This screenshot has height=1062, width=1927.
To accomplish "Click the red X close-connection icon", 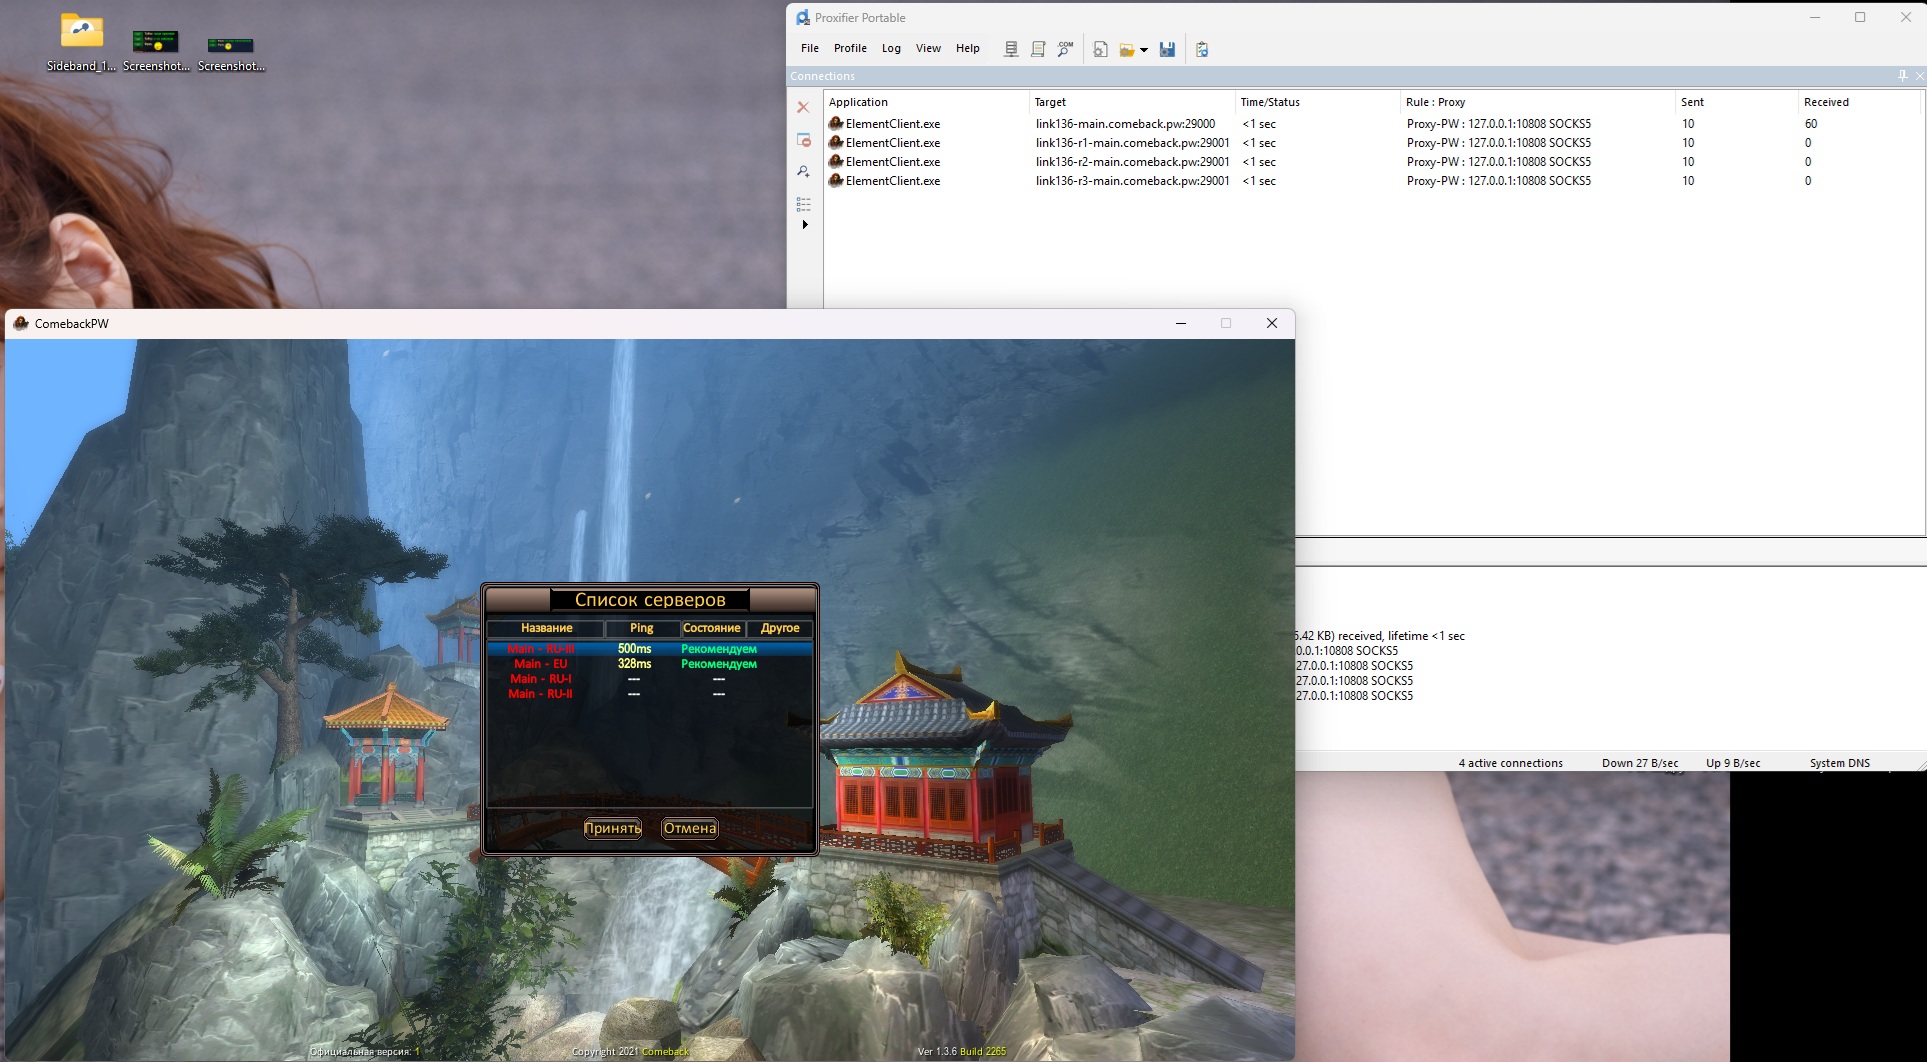I will (x=803, y=107).
